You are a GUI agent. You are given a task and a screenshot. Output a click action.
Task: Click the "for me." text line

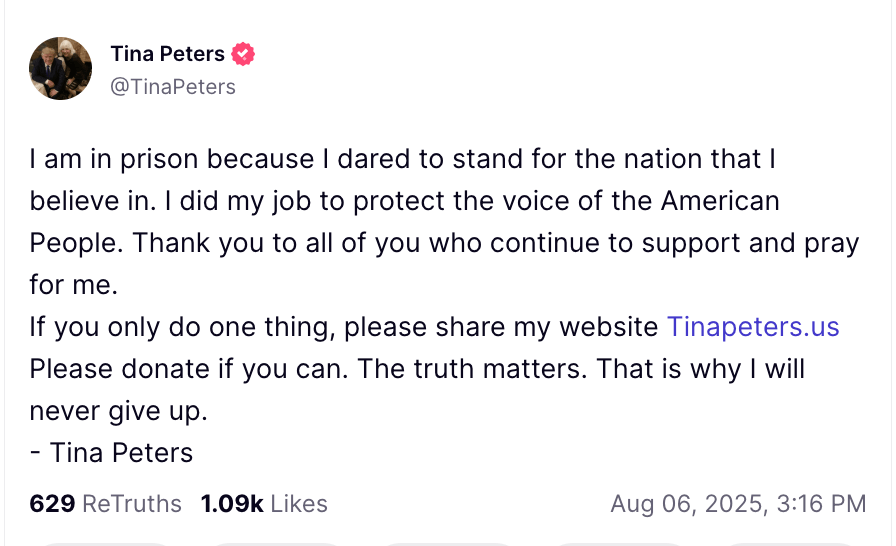pos(73,285)
